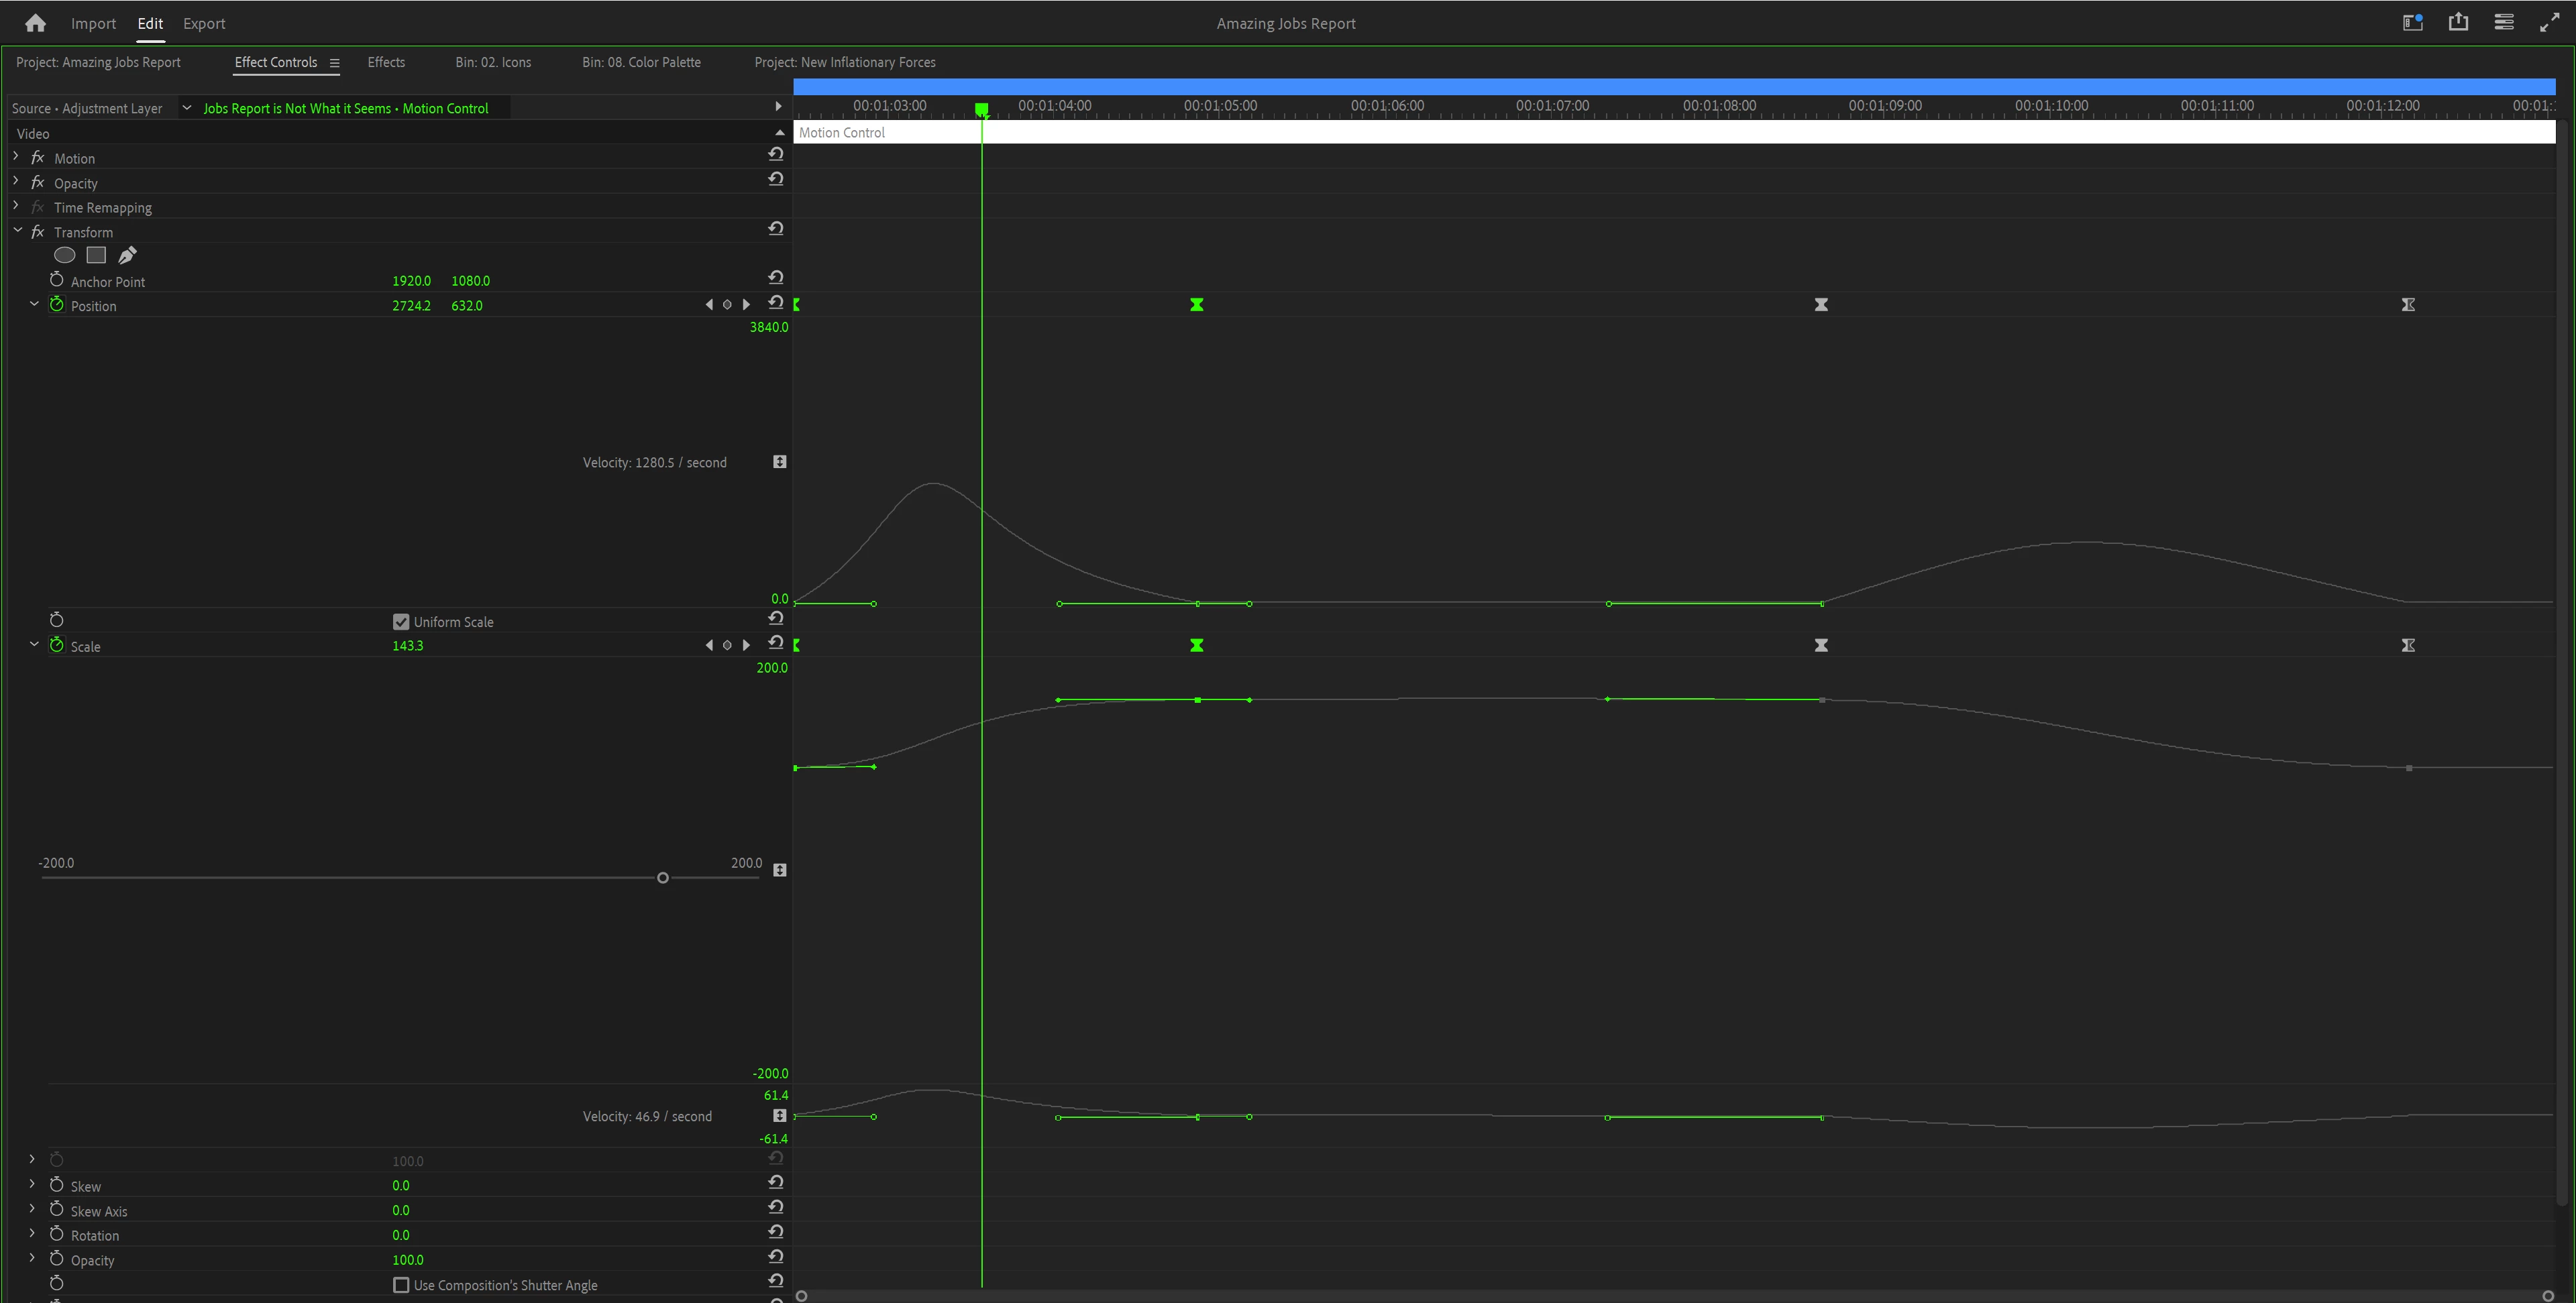The image size is (2576, 1303).
Task: Select the rectangle mask tool under Transform
Action: [x=96, y=255]
